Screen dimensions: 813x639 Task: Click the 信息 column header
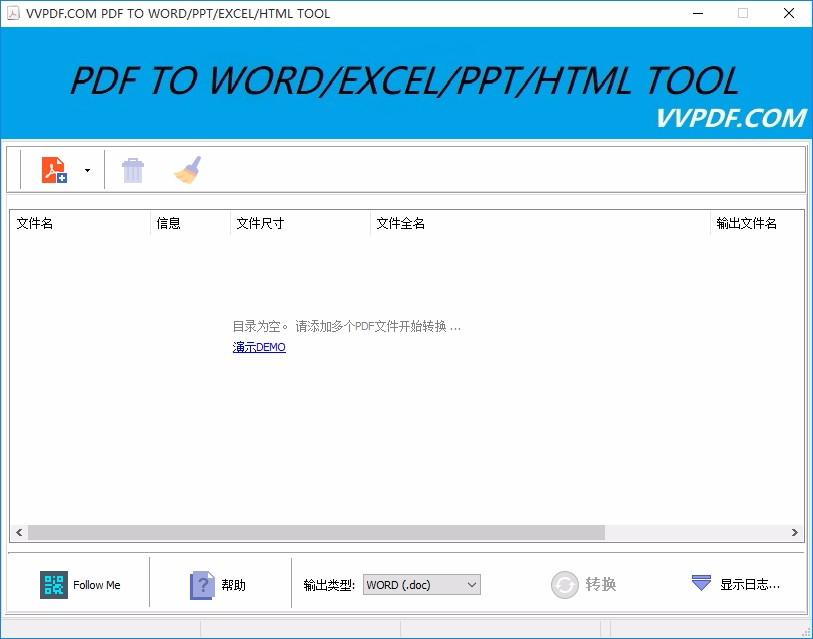pos(190,223)
